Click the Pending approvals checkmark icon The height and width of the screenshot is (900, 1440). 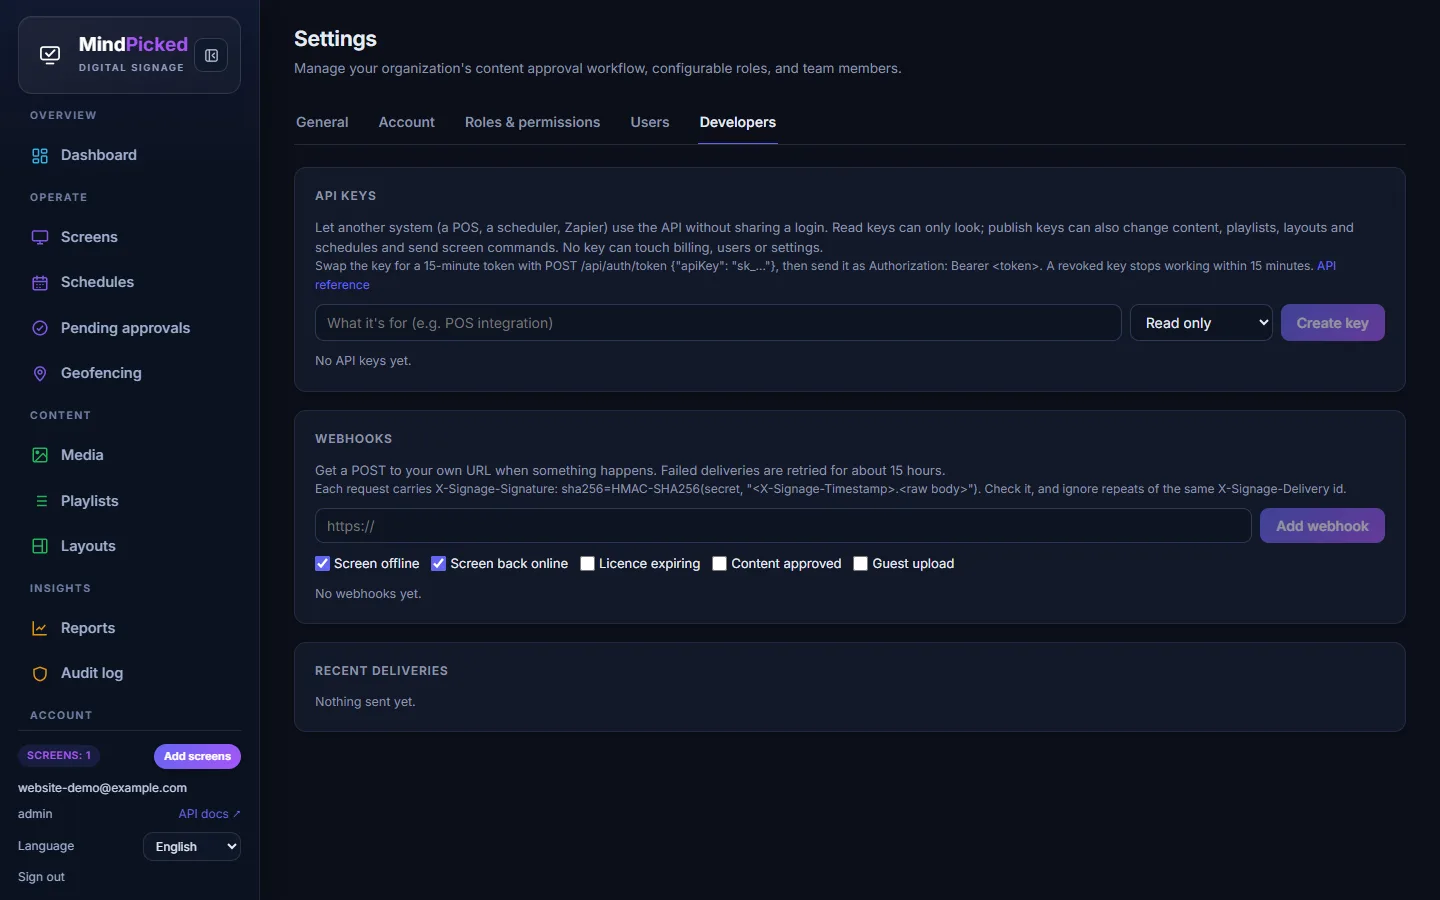point(40,328)
